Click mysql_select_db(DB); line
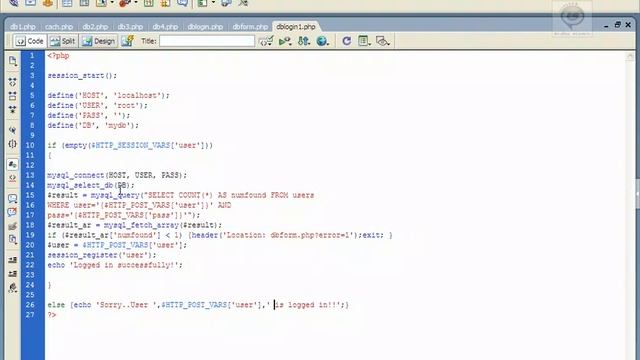Viewport: 640px width, 360px height. pyautogui.click(x=91, y=185)
